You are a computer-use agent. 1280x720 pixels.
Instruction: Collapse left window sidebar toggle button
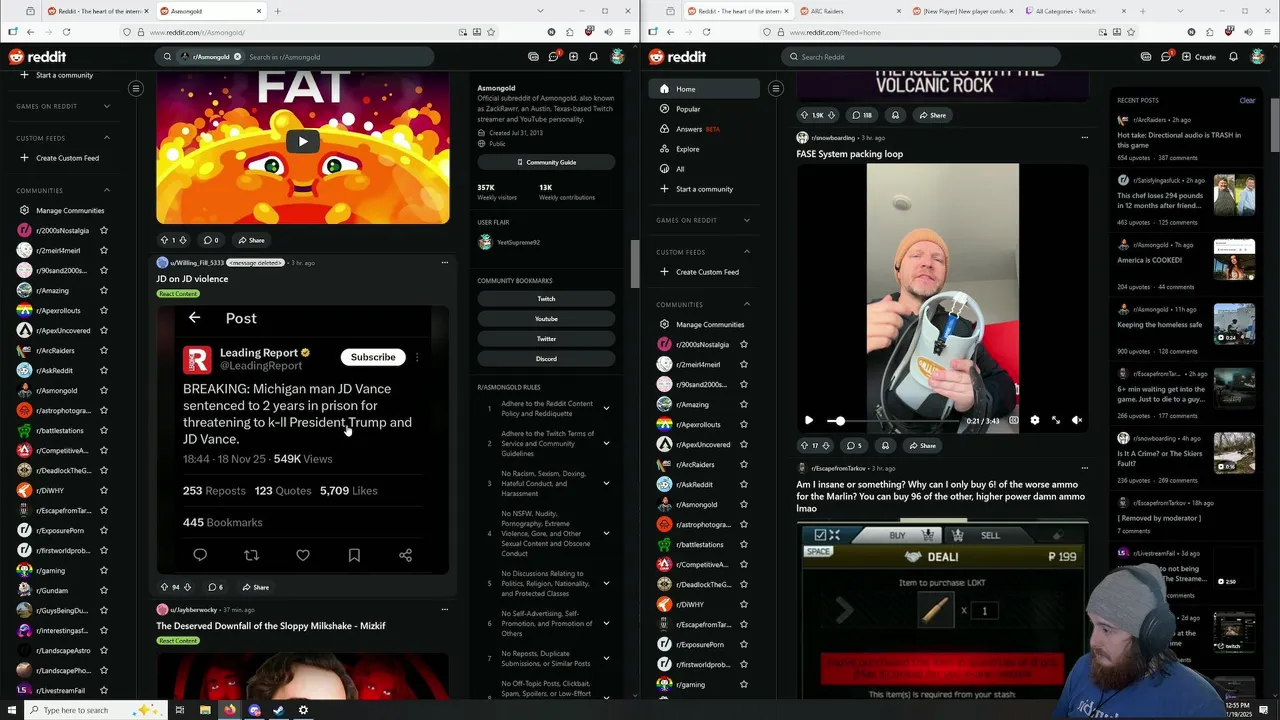click(x=136, y=89)
